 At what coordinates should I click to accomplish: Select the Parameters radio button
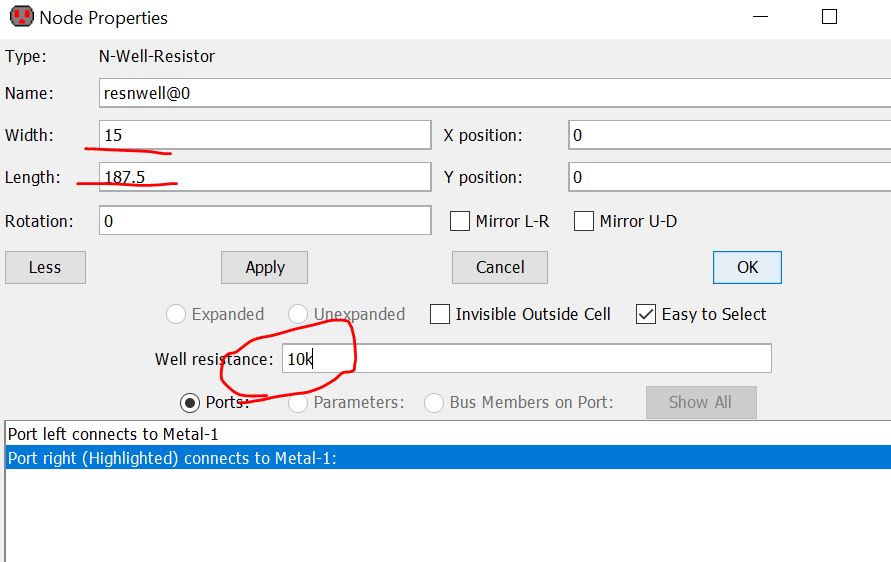(298, 402)
